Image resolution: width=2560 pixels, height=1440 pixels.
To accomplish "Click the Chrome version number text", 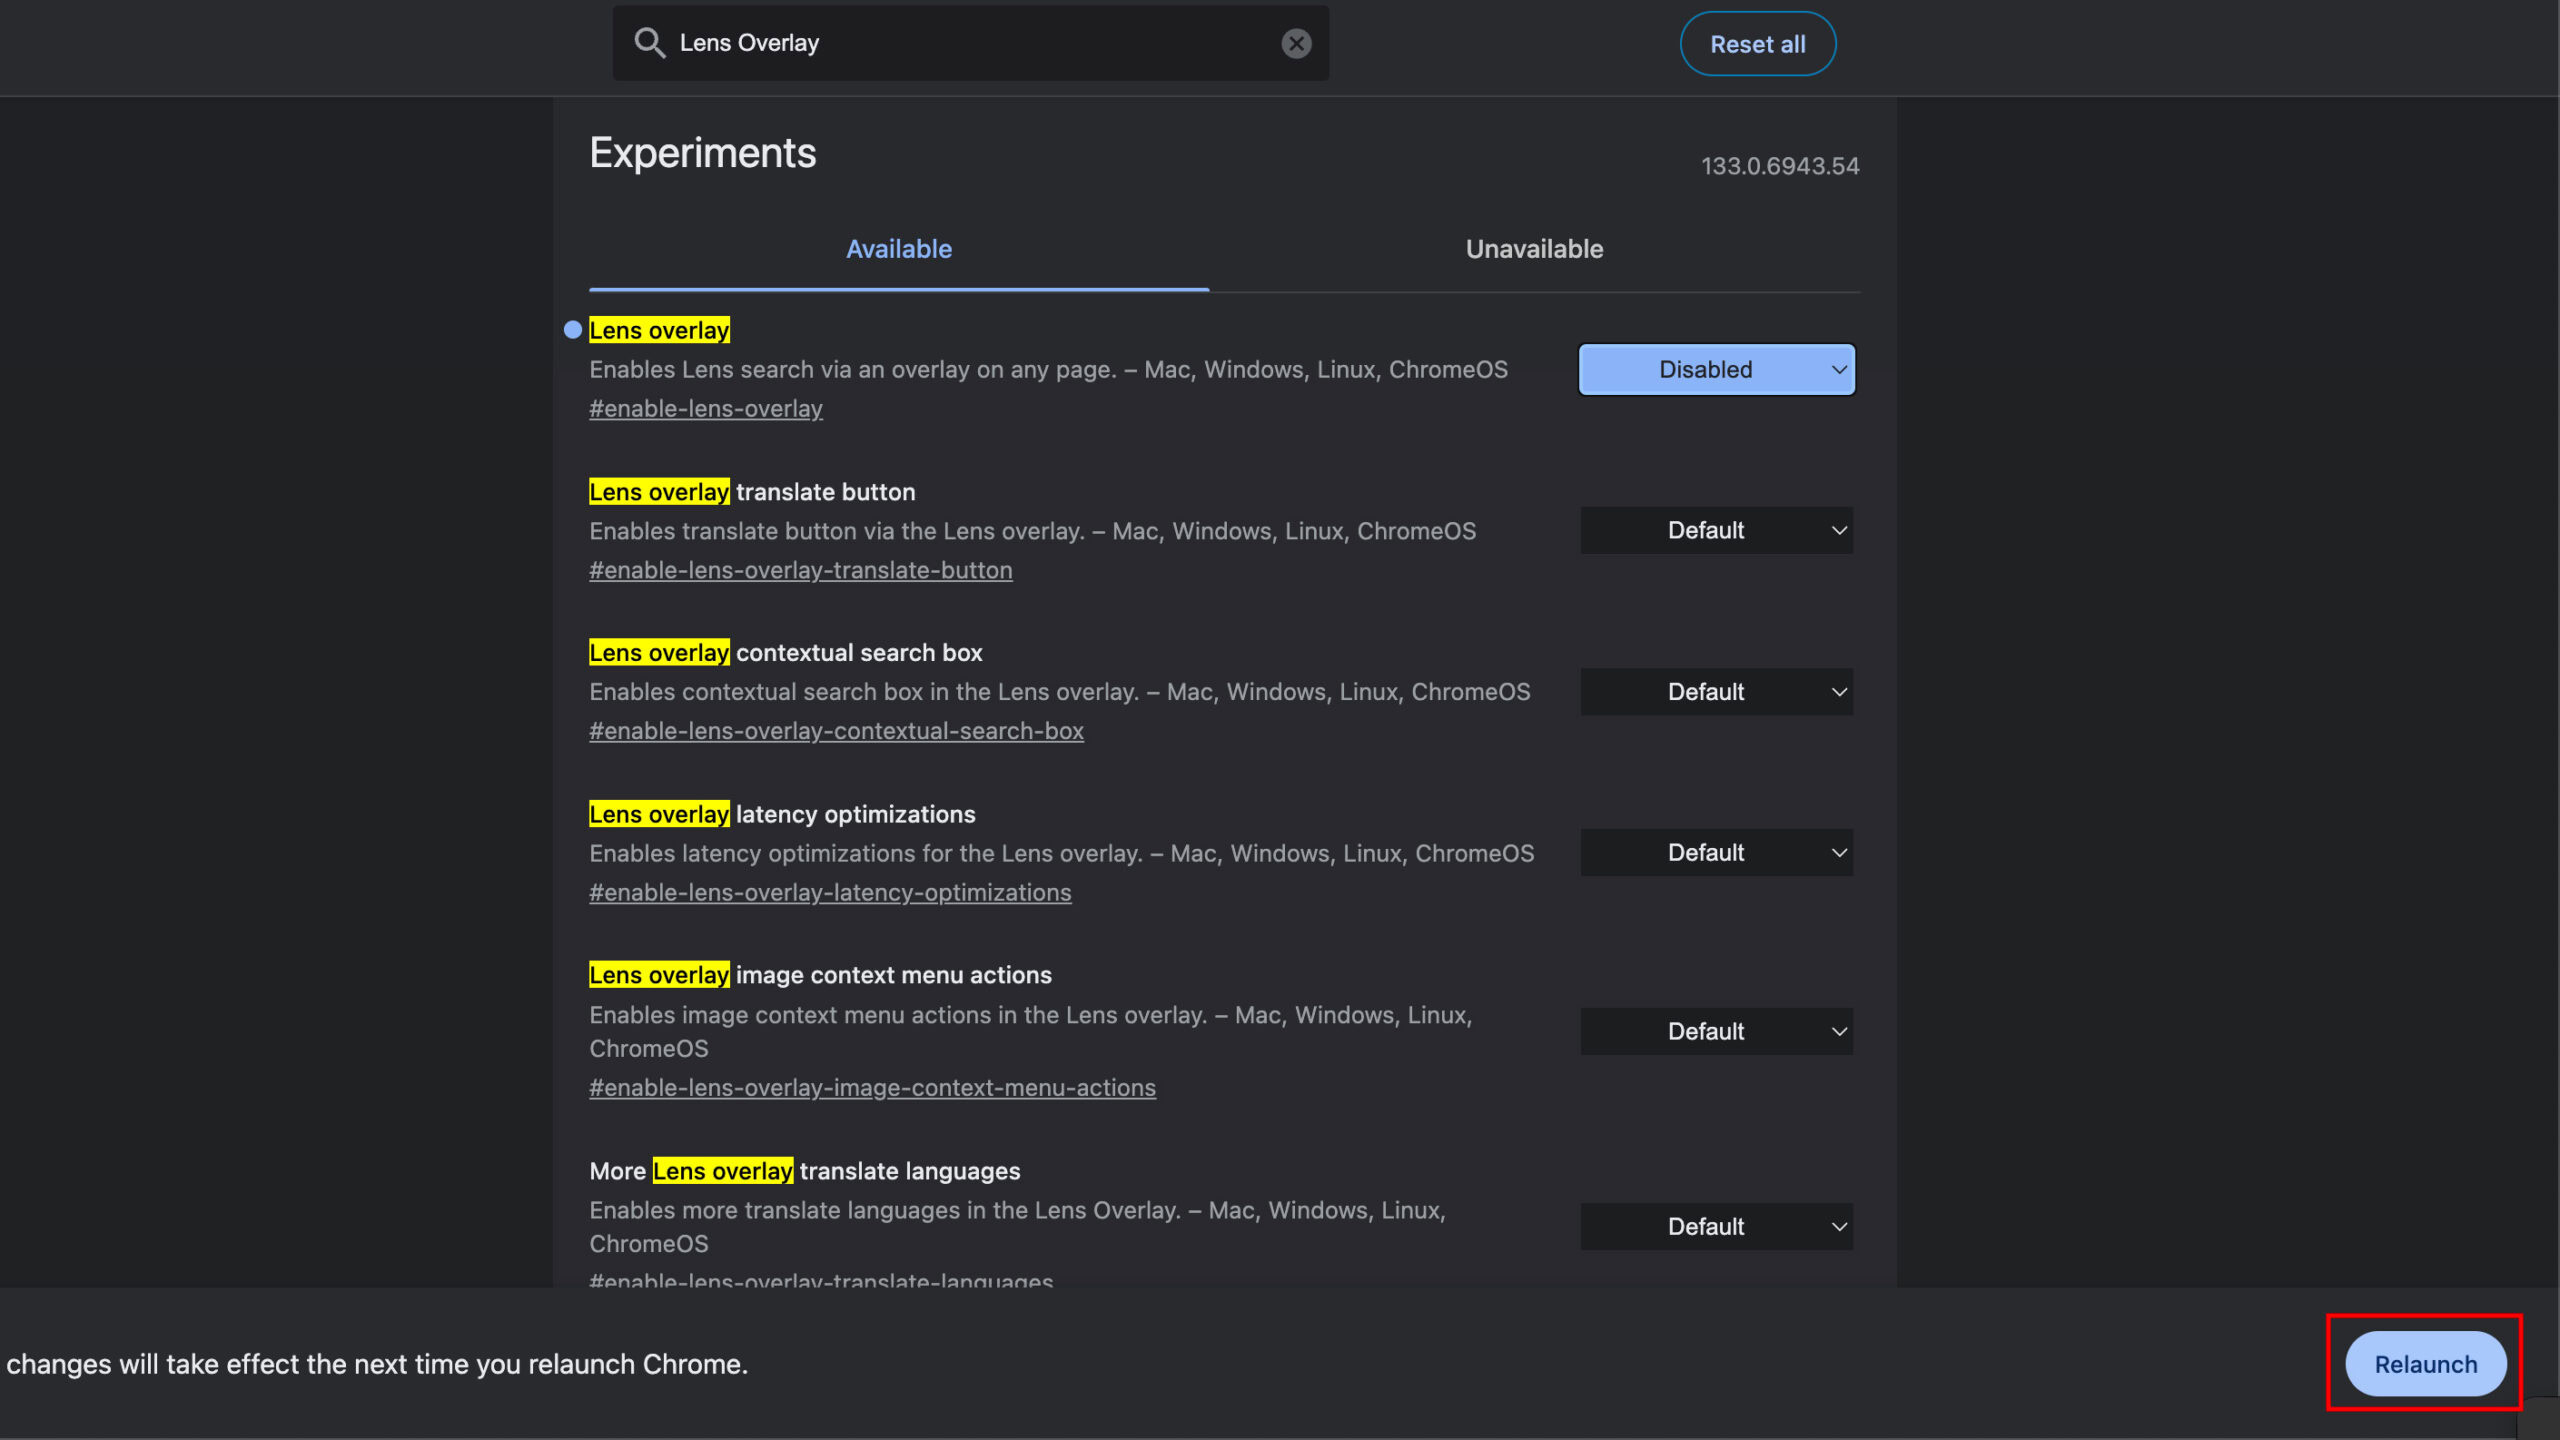I will pyautogui.click(x=1780, y=166).
